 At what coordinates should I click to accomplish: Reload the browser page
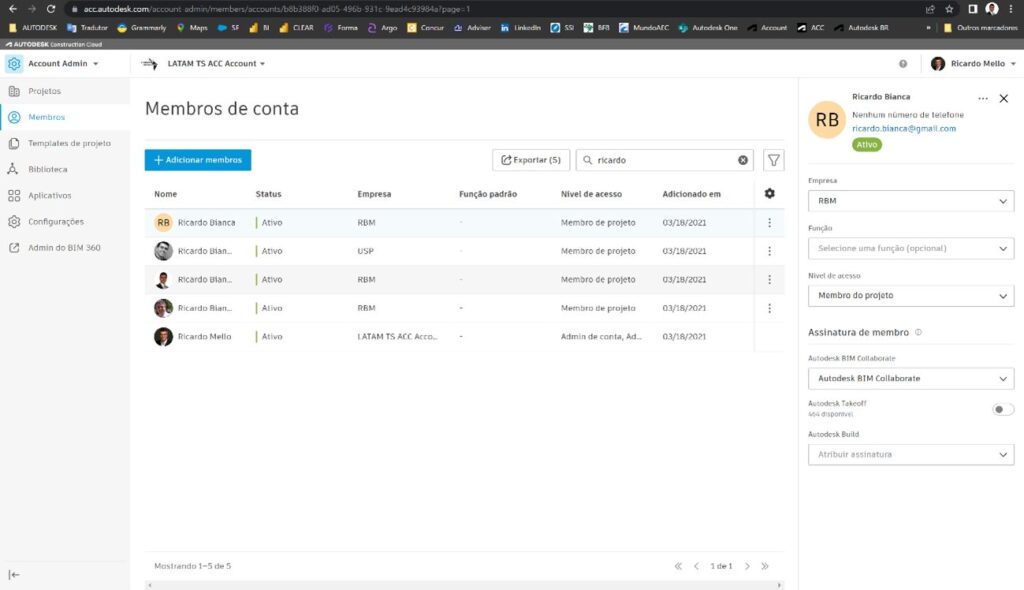point(50,9)
